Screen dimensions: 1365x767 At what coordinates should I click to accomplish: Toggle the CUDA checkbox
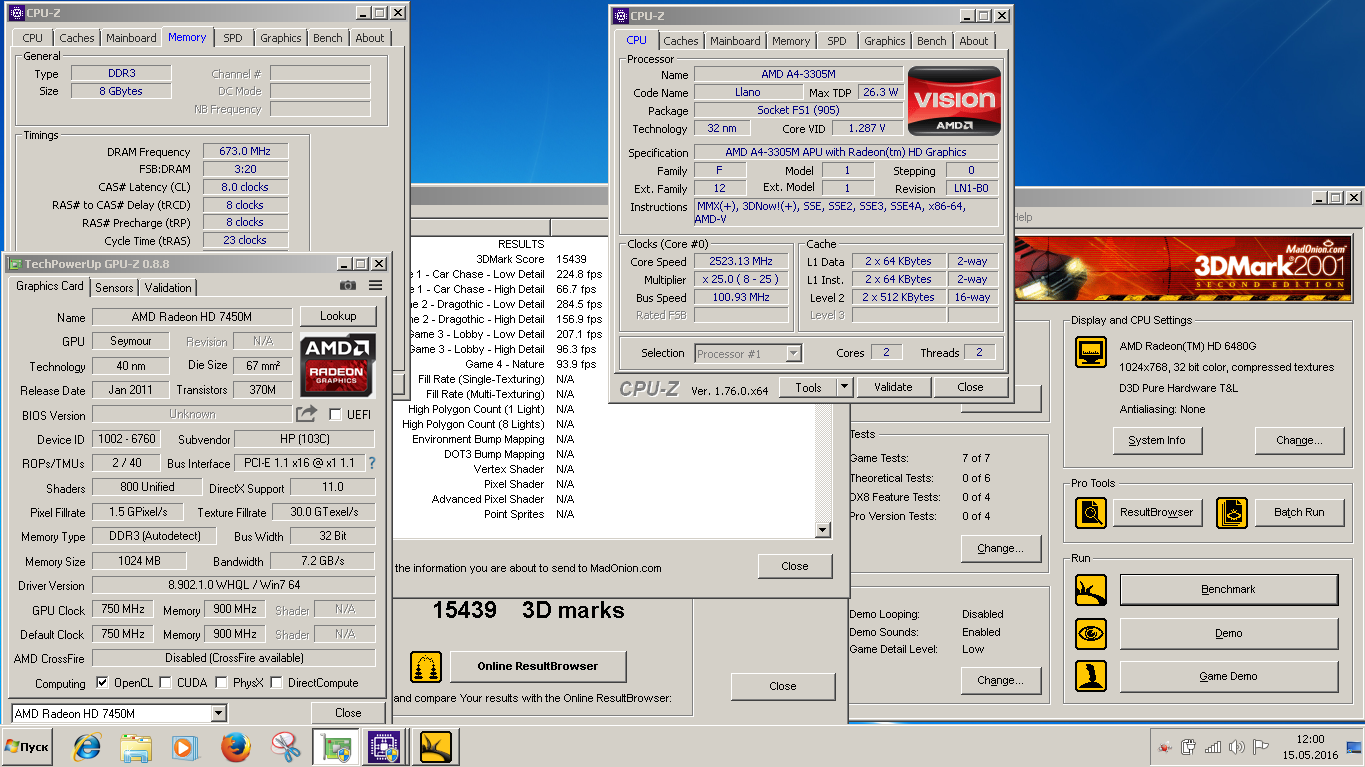tap(166, 683)
